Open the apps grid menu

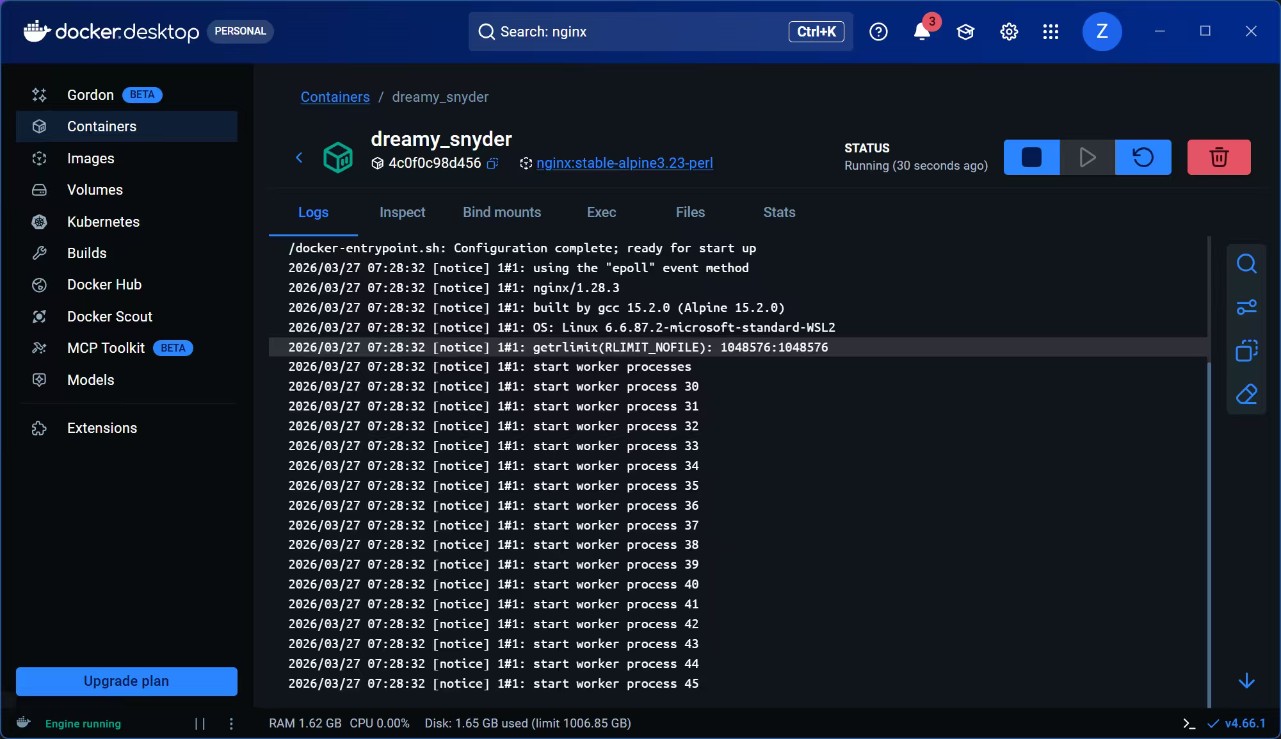point(1050,32)
